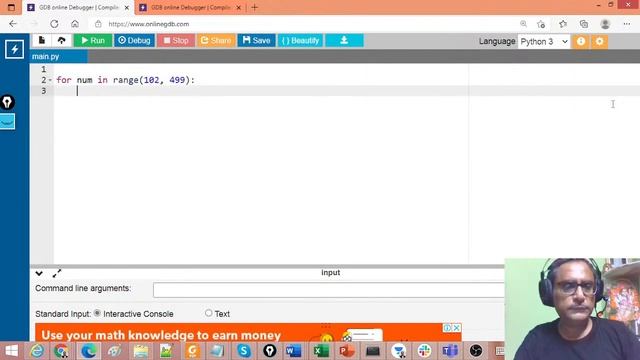Image resolution: width=640 pixels, height=360 pixels.
Task: Save the current code
Action: (x=256, y=40)
